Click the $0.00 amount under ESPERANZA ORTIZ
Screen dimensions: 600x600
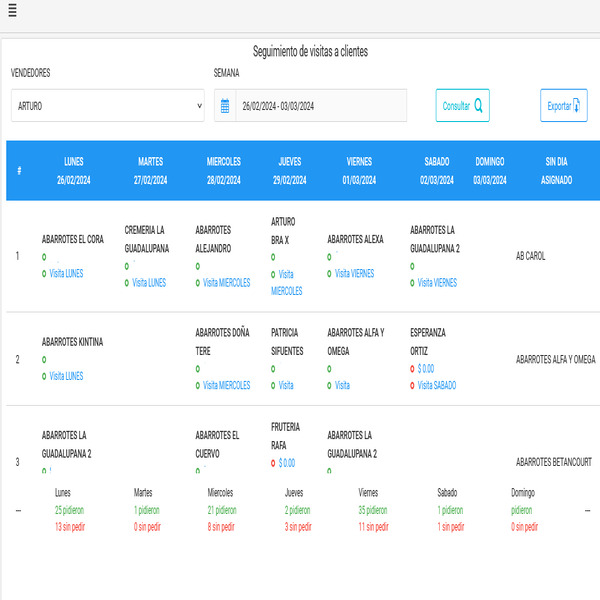425,369
